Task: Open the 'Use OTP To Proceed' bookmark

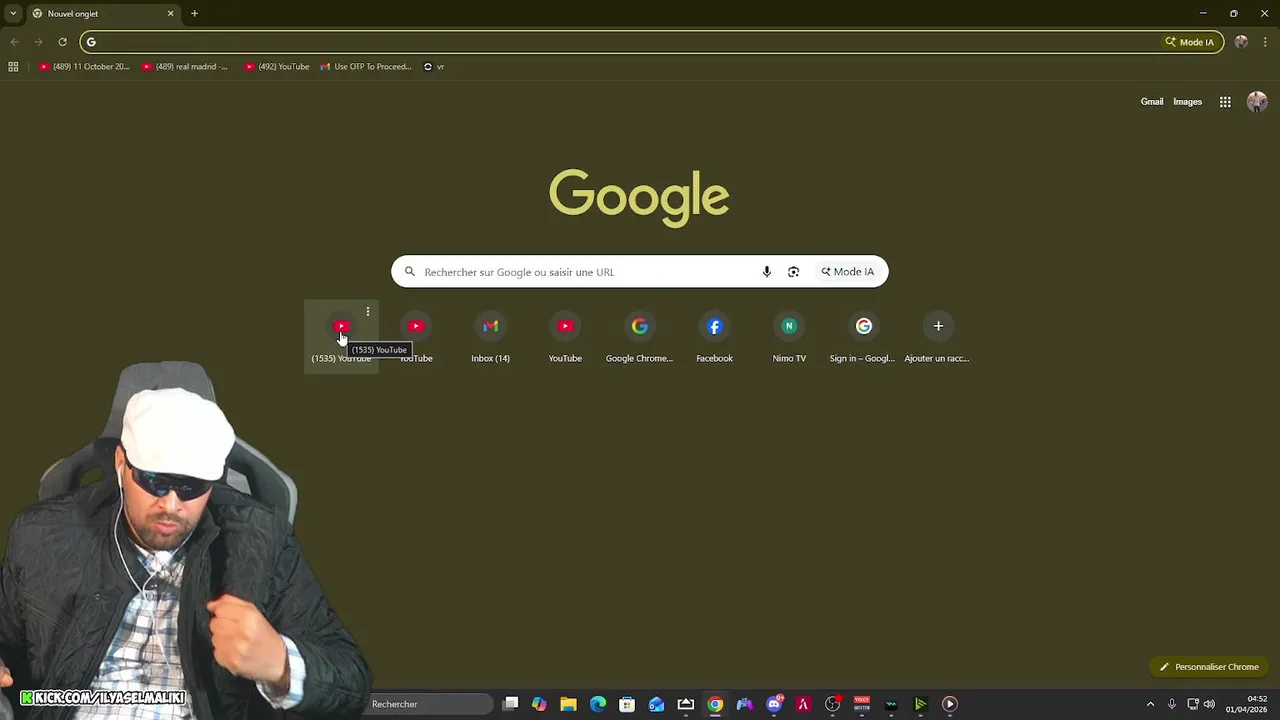Action: pyautogui.click(x=365, y=67)
